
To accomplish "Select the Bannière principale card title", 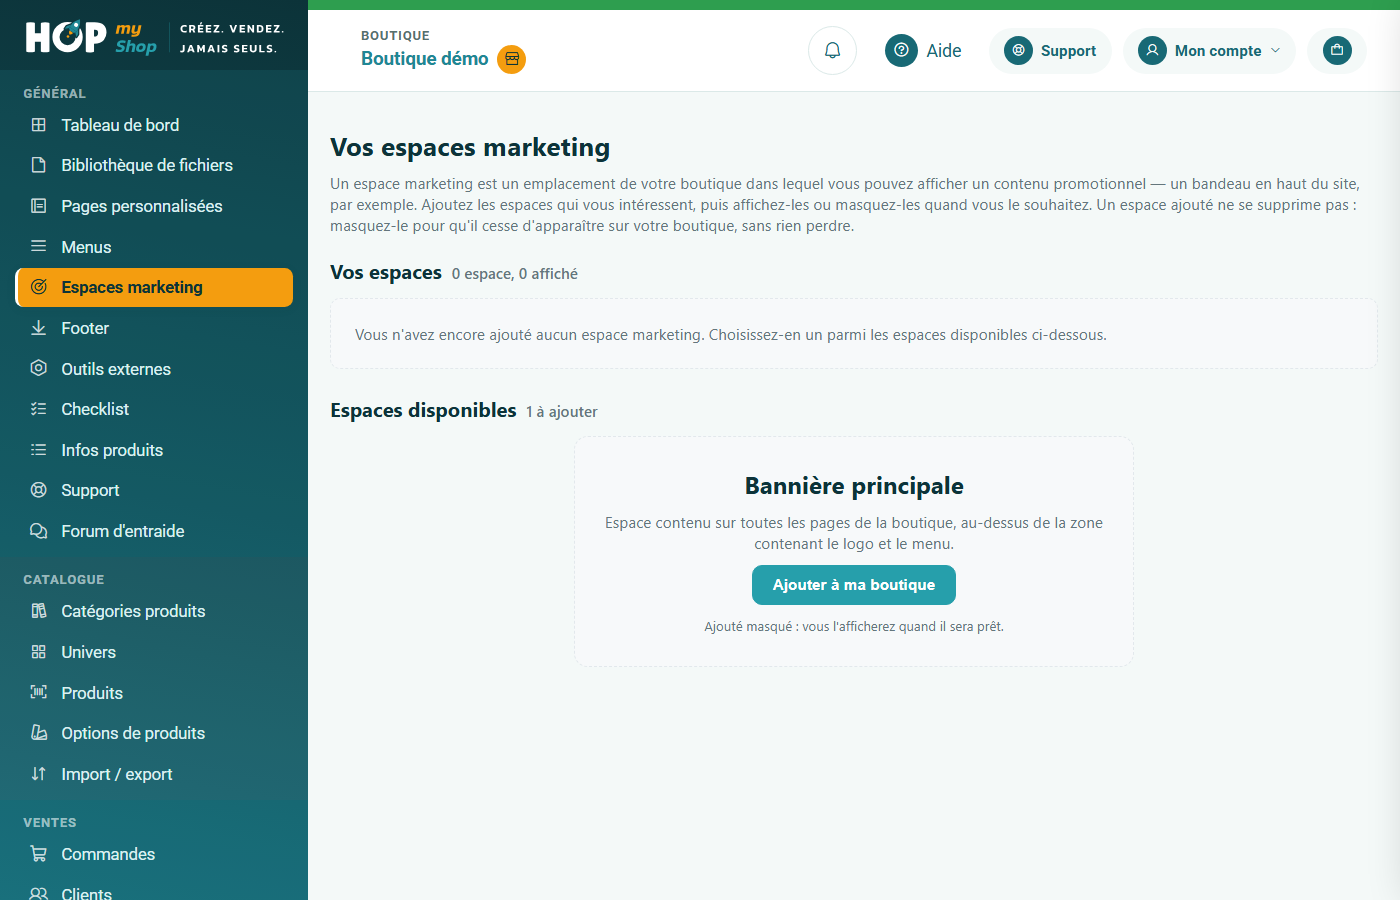I will click(854, 486).
